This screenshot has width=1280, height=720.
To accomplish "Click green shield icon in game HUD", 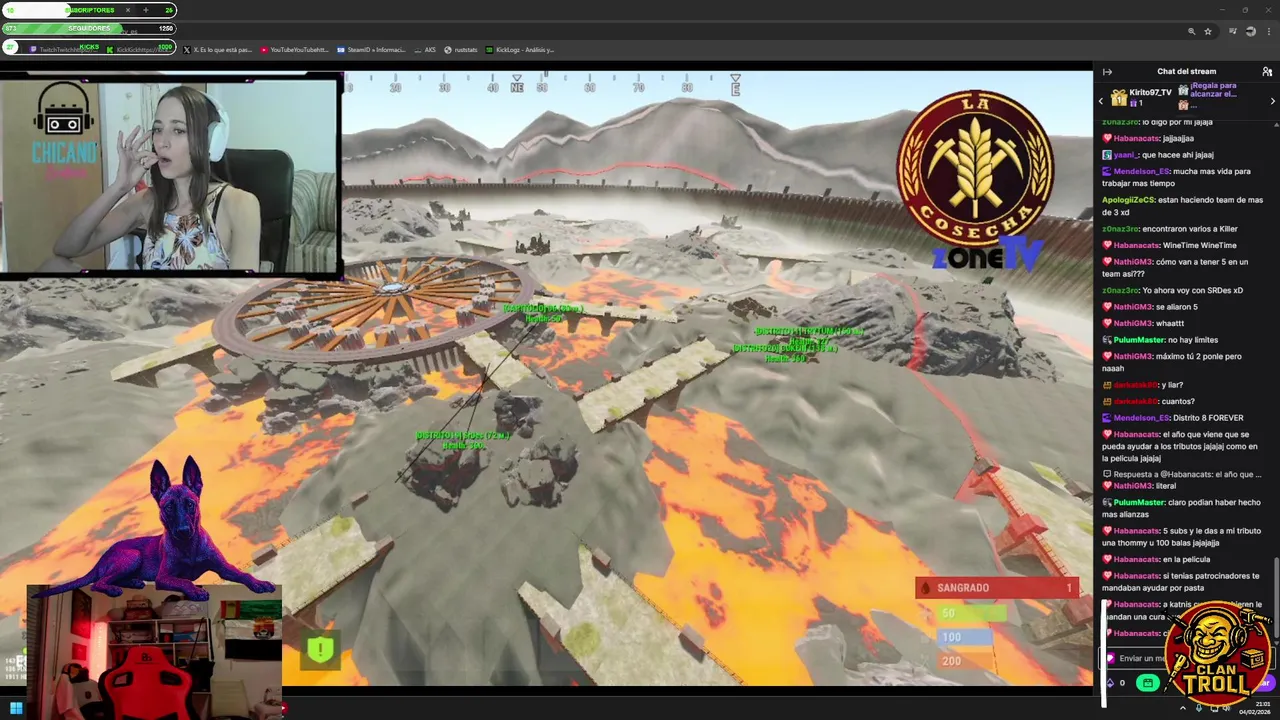I will 320,650.
